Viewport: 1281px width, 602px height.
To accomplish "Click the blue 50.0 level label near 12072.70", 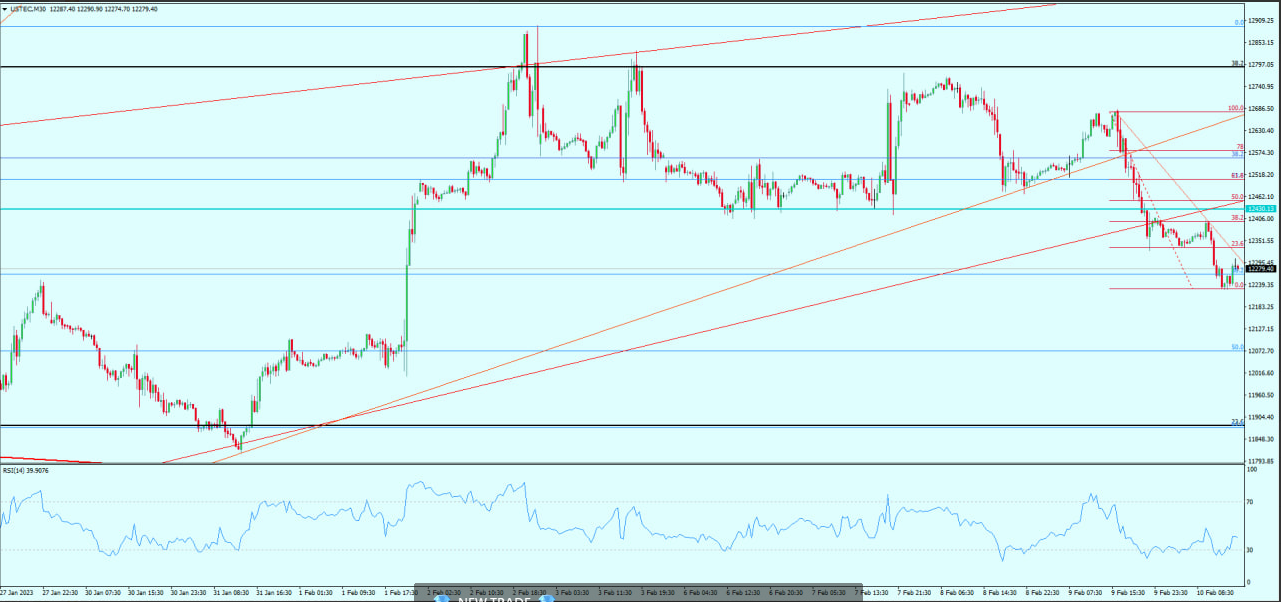I will (1237, 347).
